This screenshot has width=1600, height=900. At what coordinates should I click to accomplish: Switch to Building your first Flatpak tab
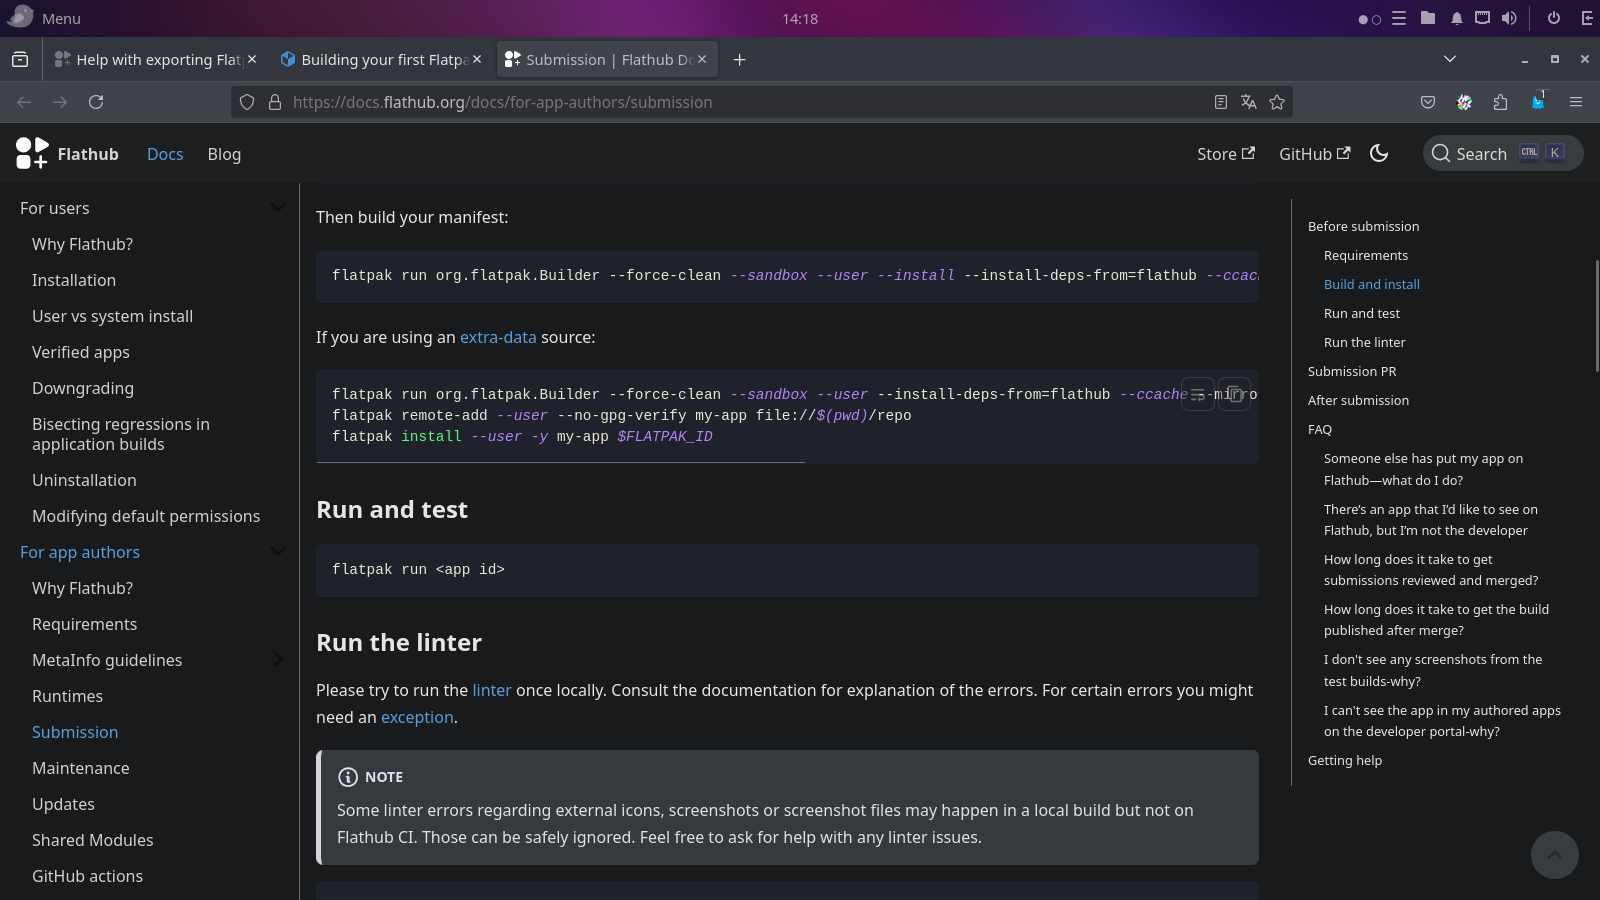click(380, 60)
